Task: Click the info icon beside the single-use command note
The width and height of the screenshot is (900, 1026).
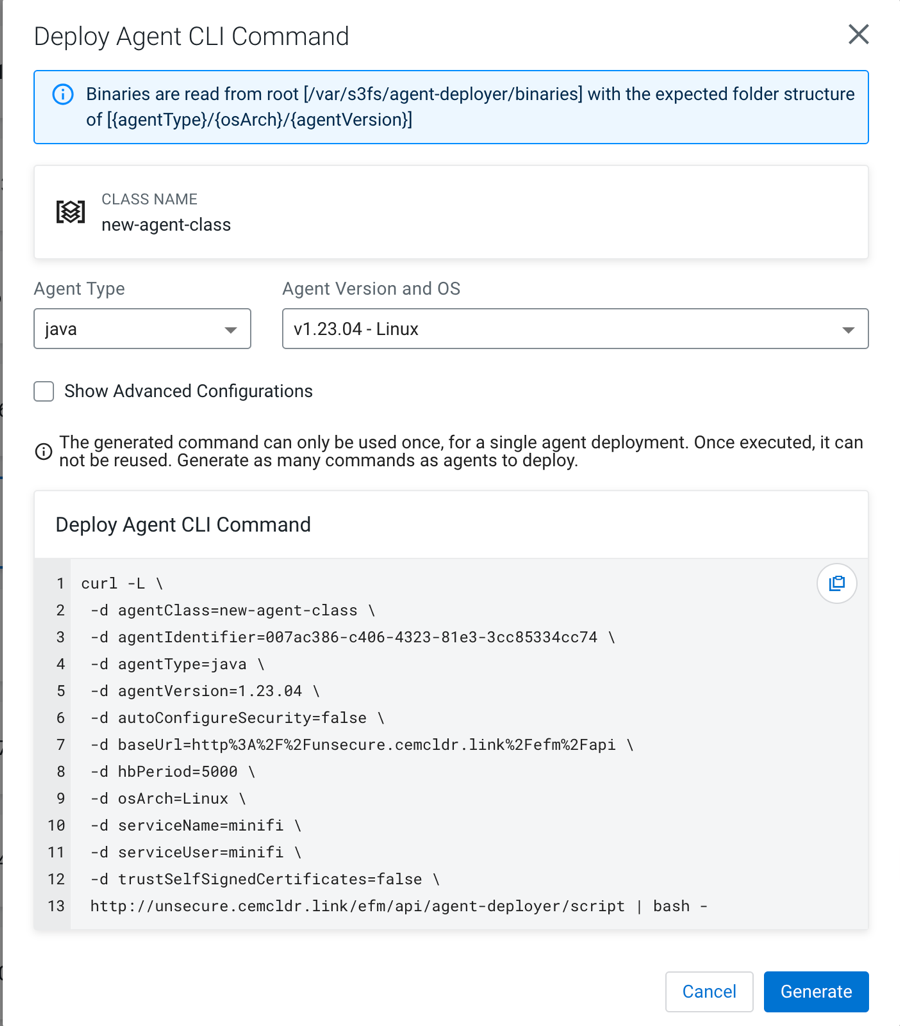Action: tap(44, 452)
